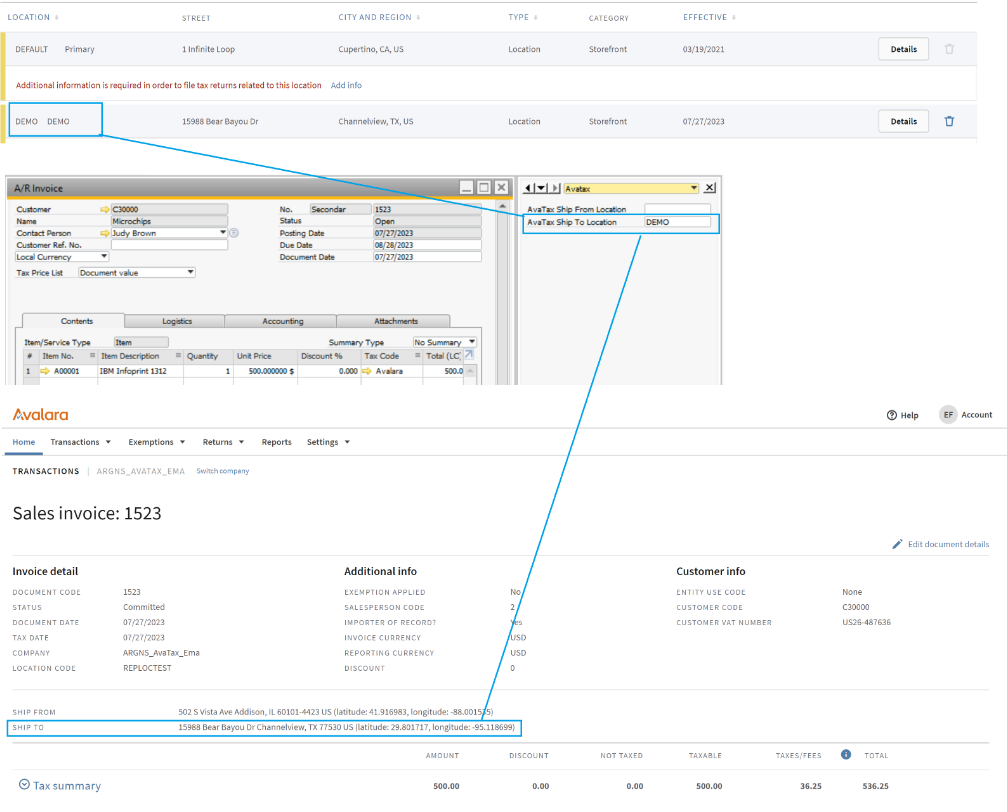Delete the DEMO location with its trash icon
This screenshot has height=812, width=1007.
coord(949,121)
